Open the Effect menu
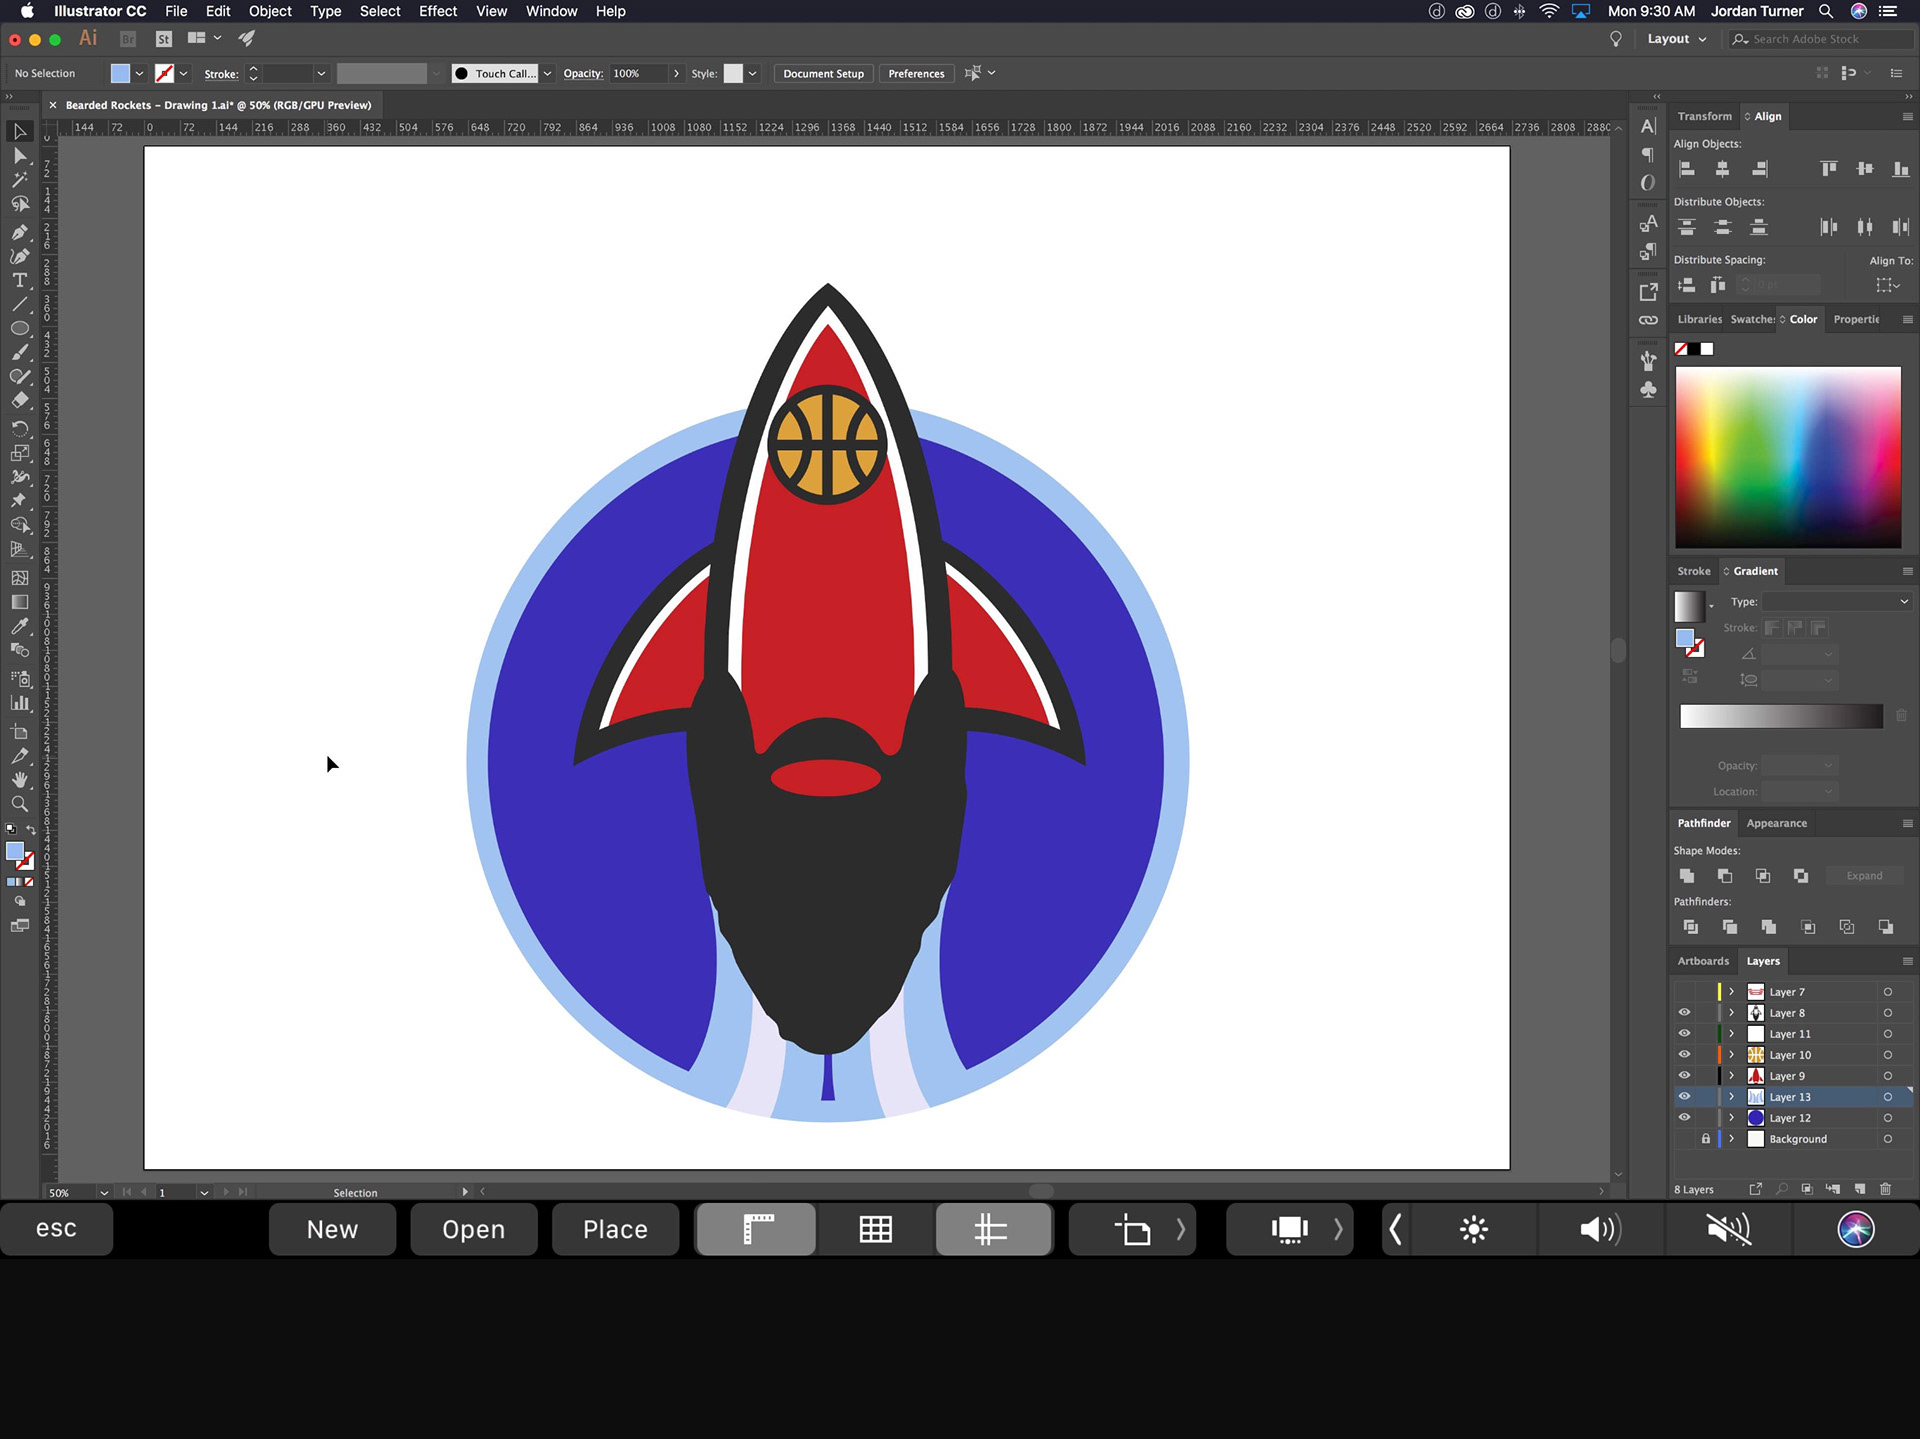The image size is (1920, 1439). click(x=437, y=11)
